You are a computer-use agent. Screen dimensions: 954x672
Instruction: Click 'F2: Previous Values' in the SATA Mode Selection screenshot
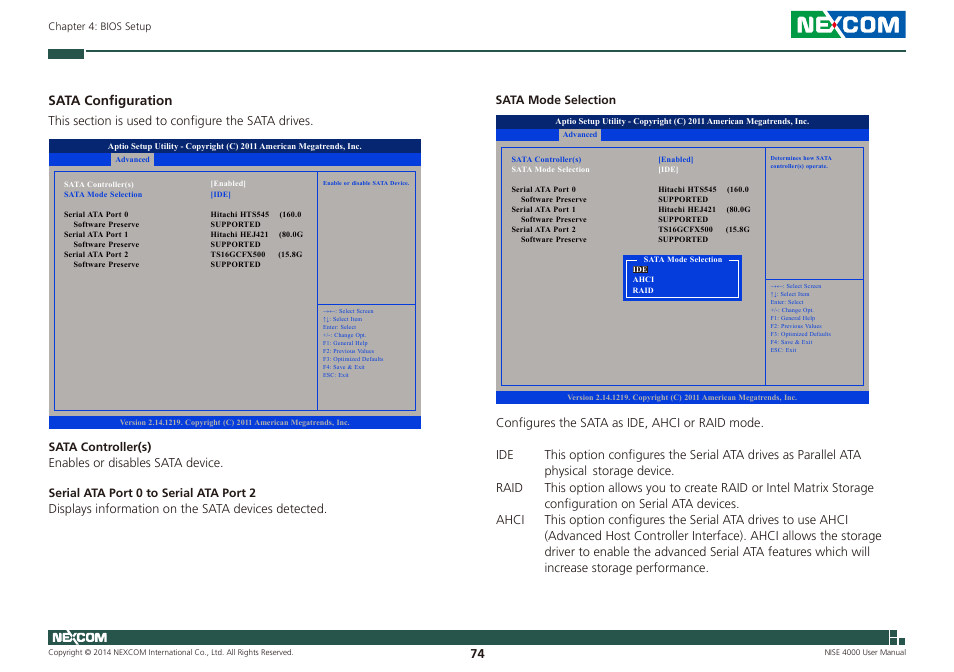pyautogui.click(x=796, y=326)
